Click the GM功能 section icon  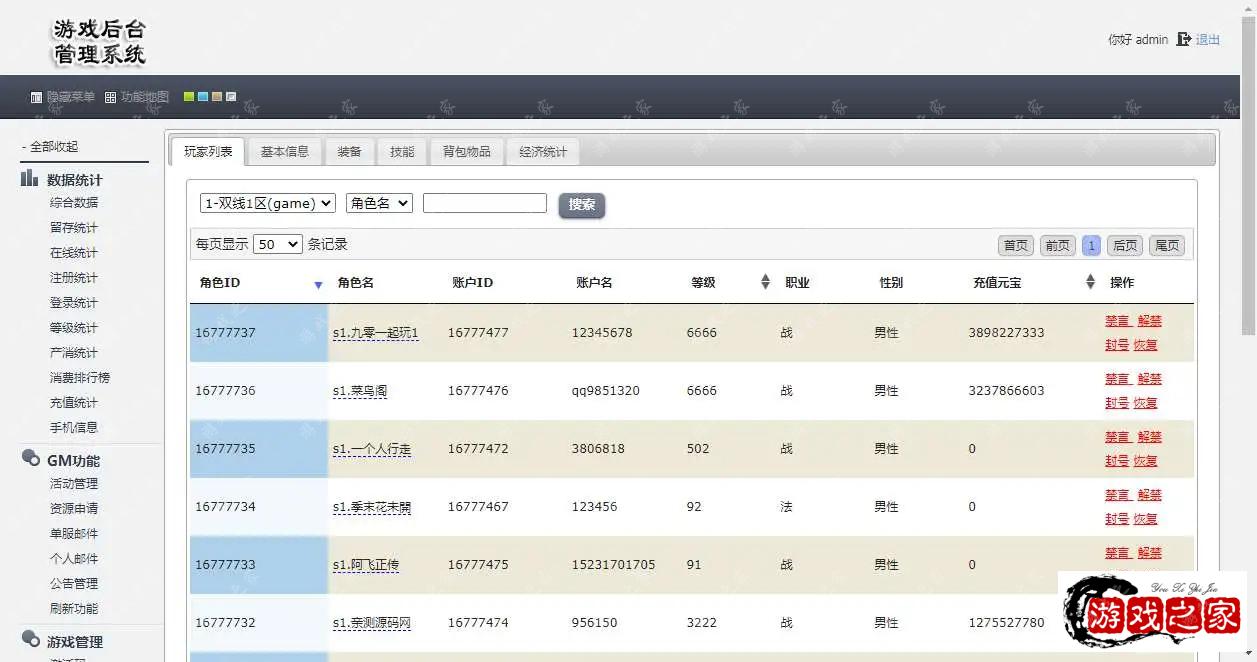point(30,459)
